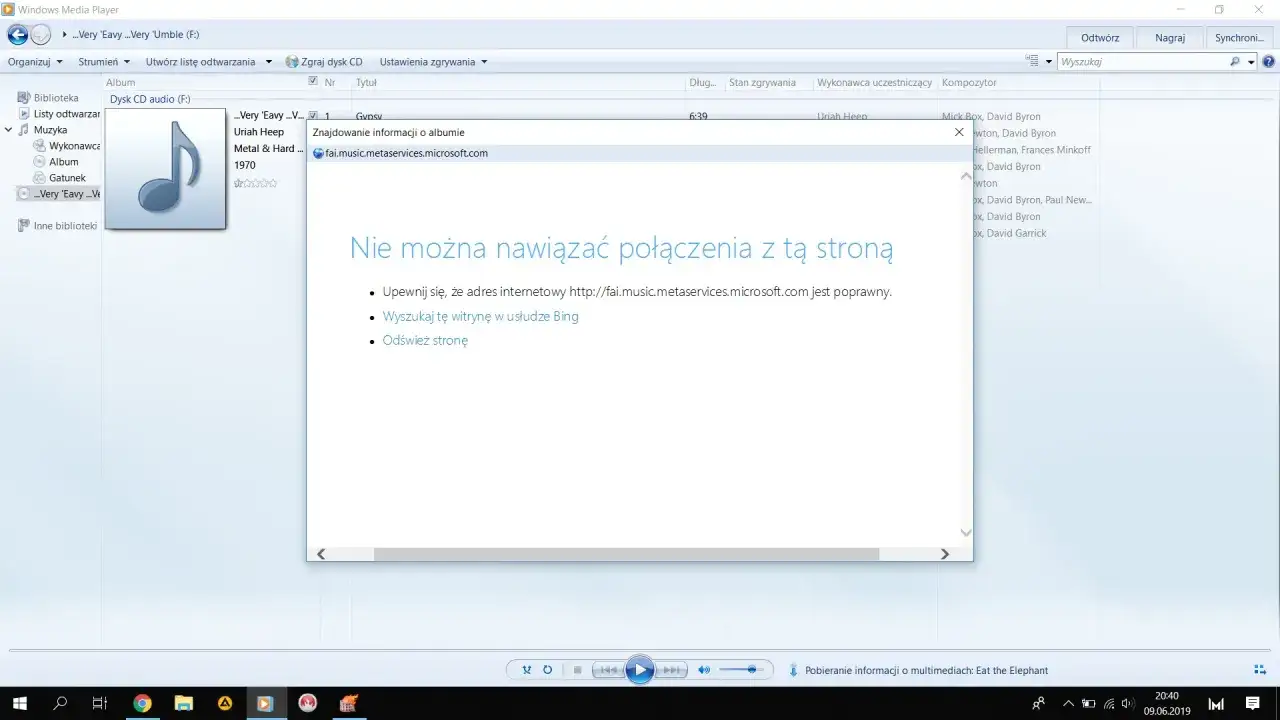Uncheck the select-all tracks checkbox
Image resolution: width=1280 pixels, height=720 pixels.
[313, 82]
